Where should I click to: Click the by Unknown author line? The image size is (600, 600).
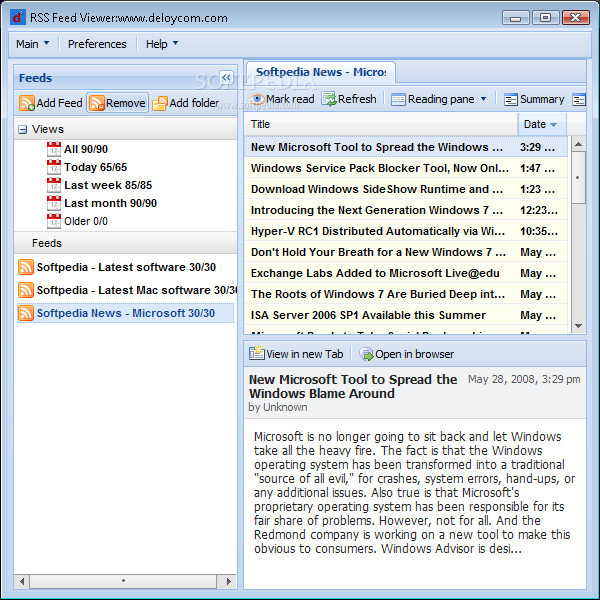point(278,407)
